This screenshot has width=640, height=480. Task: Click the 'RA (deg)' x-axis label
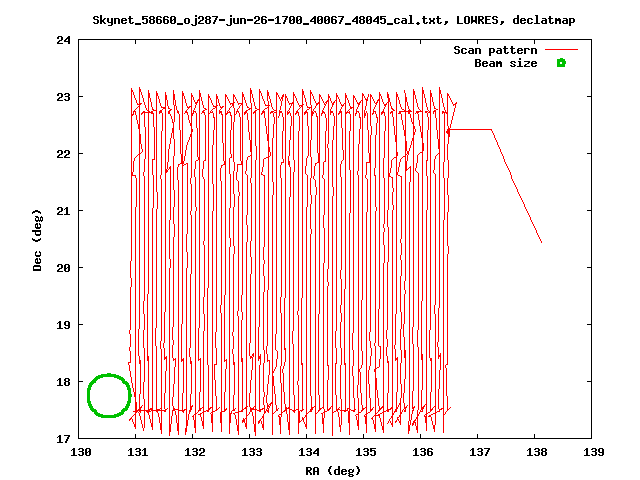(333, 471)
